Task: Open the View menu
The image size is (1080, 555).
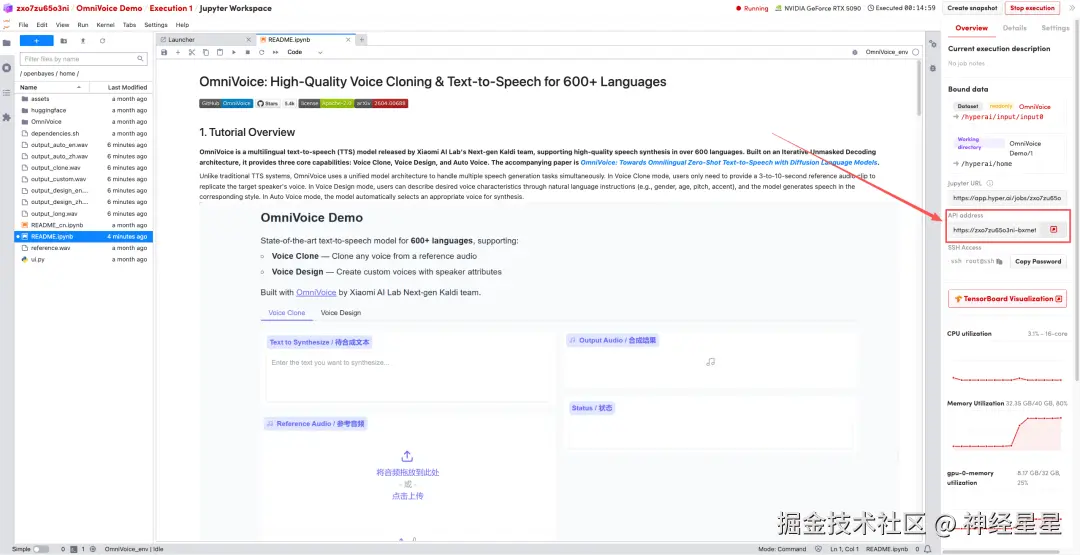Action: click(62, 25)
